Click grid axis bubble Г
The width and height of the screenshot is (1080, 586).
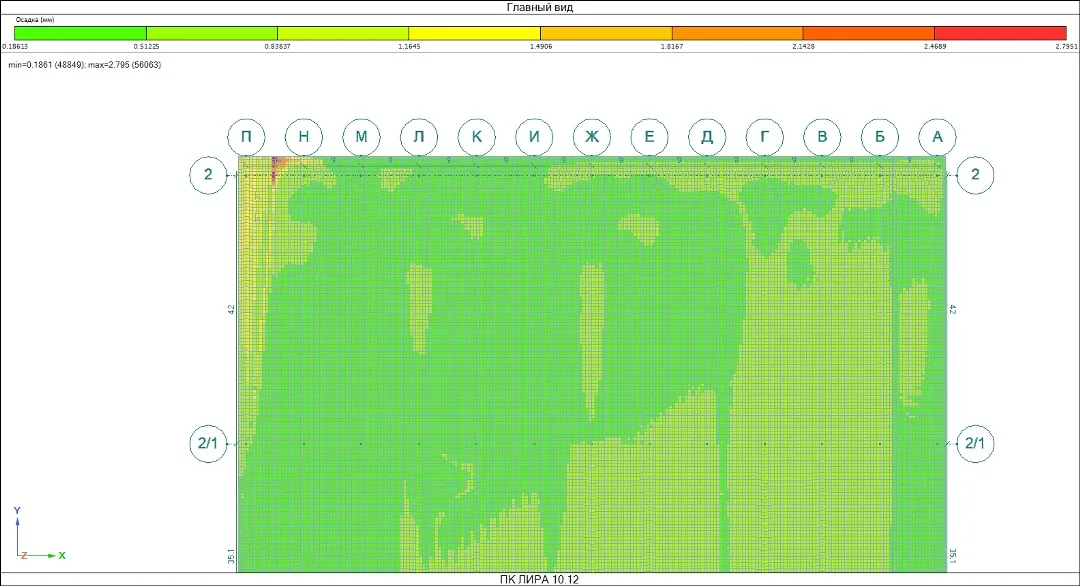pyautogui.click(x=765, y=136)
